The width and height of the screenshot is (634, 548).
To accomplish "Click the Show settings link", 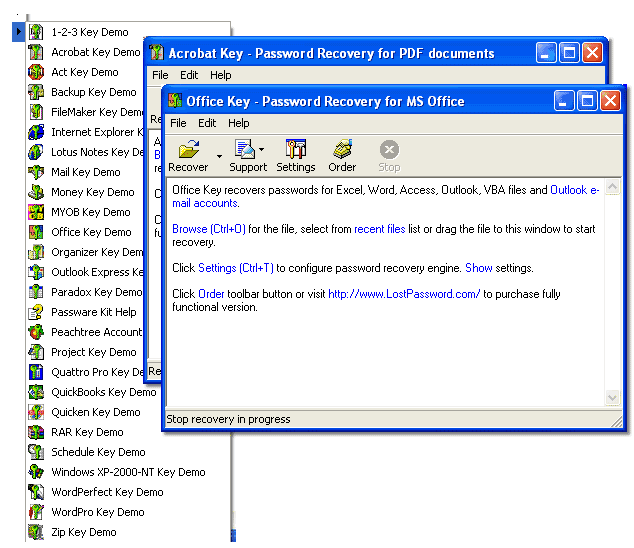I will click(479, 268).
